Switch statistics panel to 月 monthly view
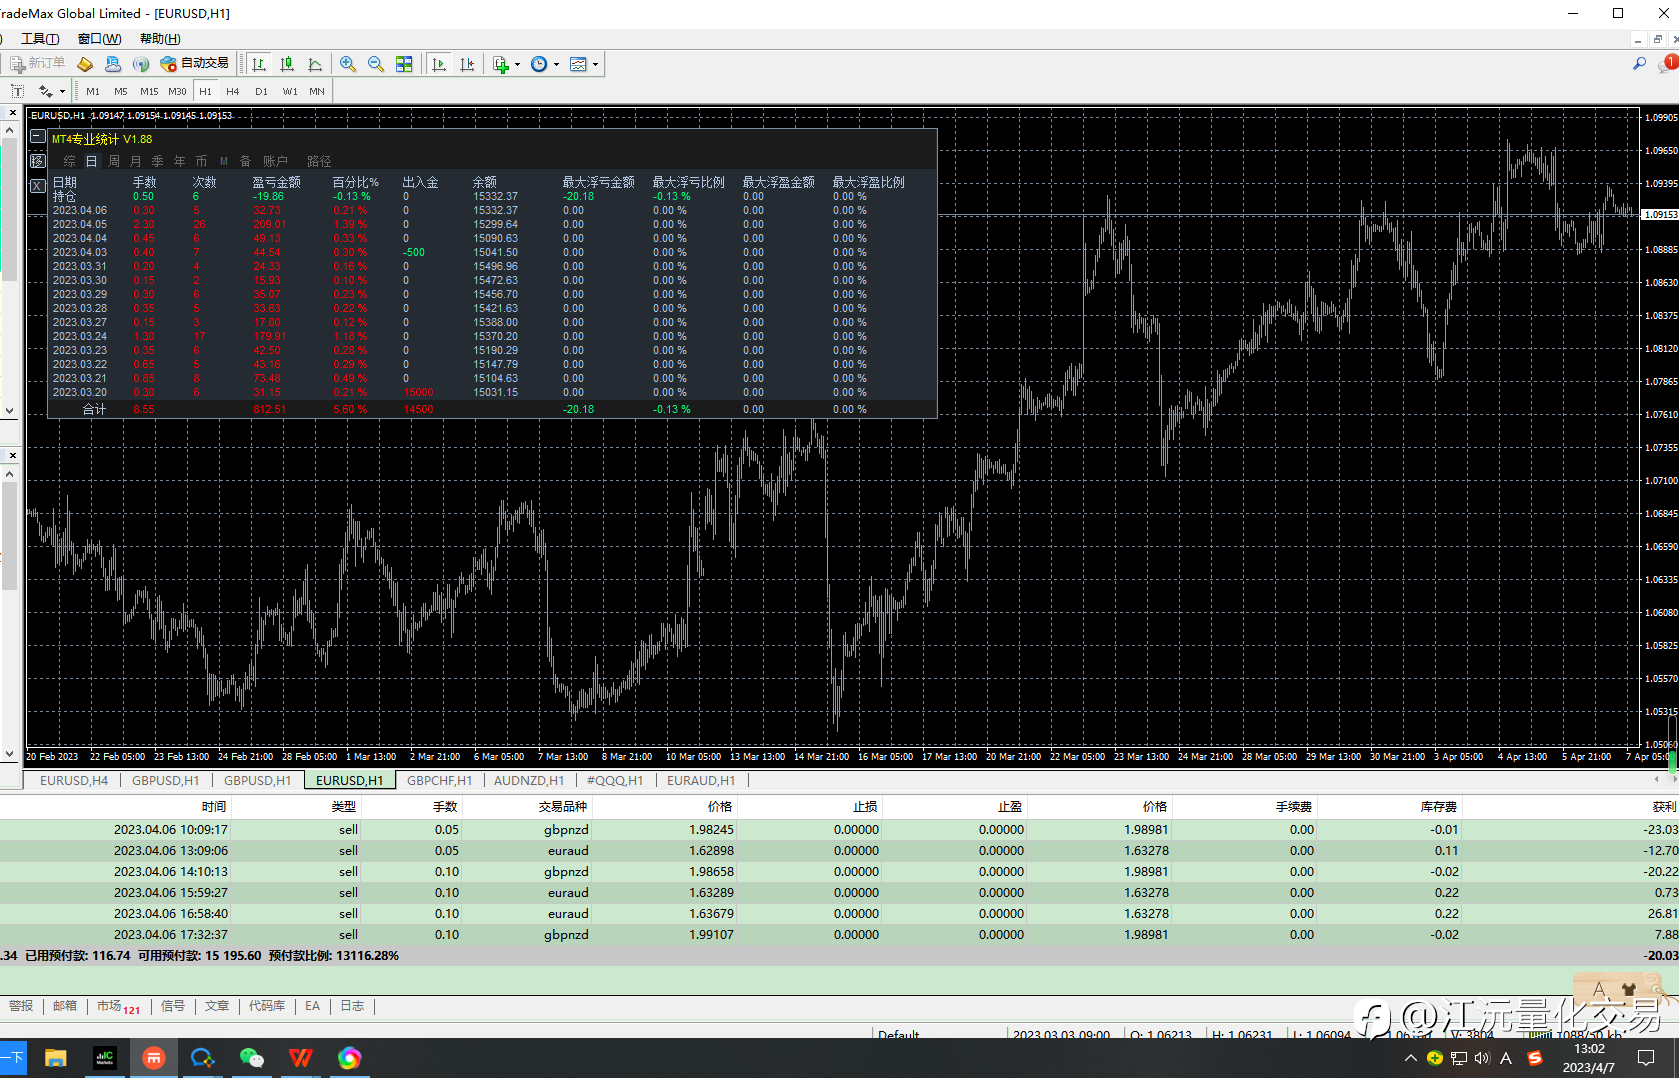Viewport: 1679px width, 1078px height. [x=135, y=161]
